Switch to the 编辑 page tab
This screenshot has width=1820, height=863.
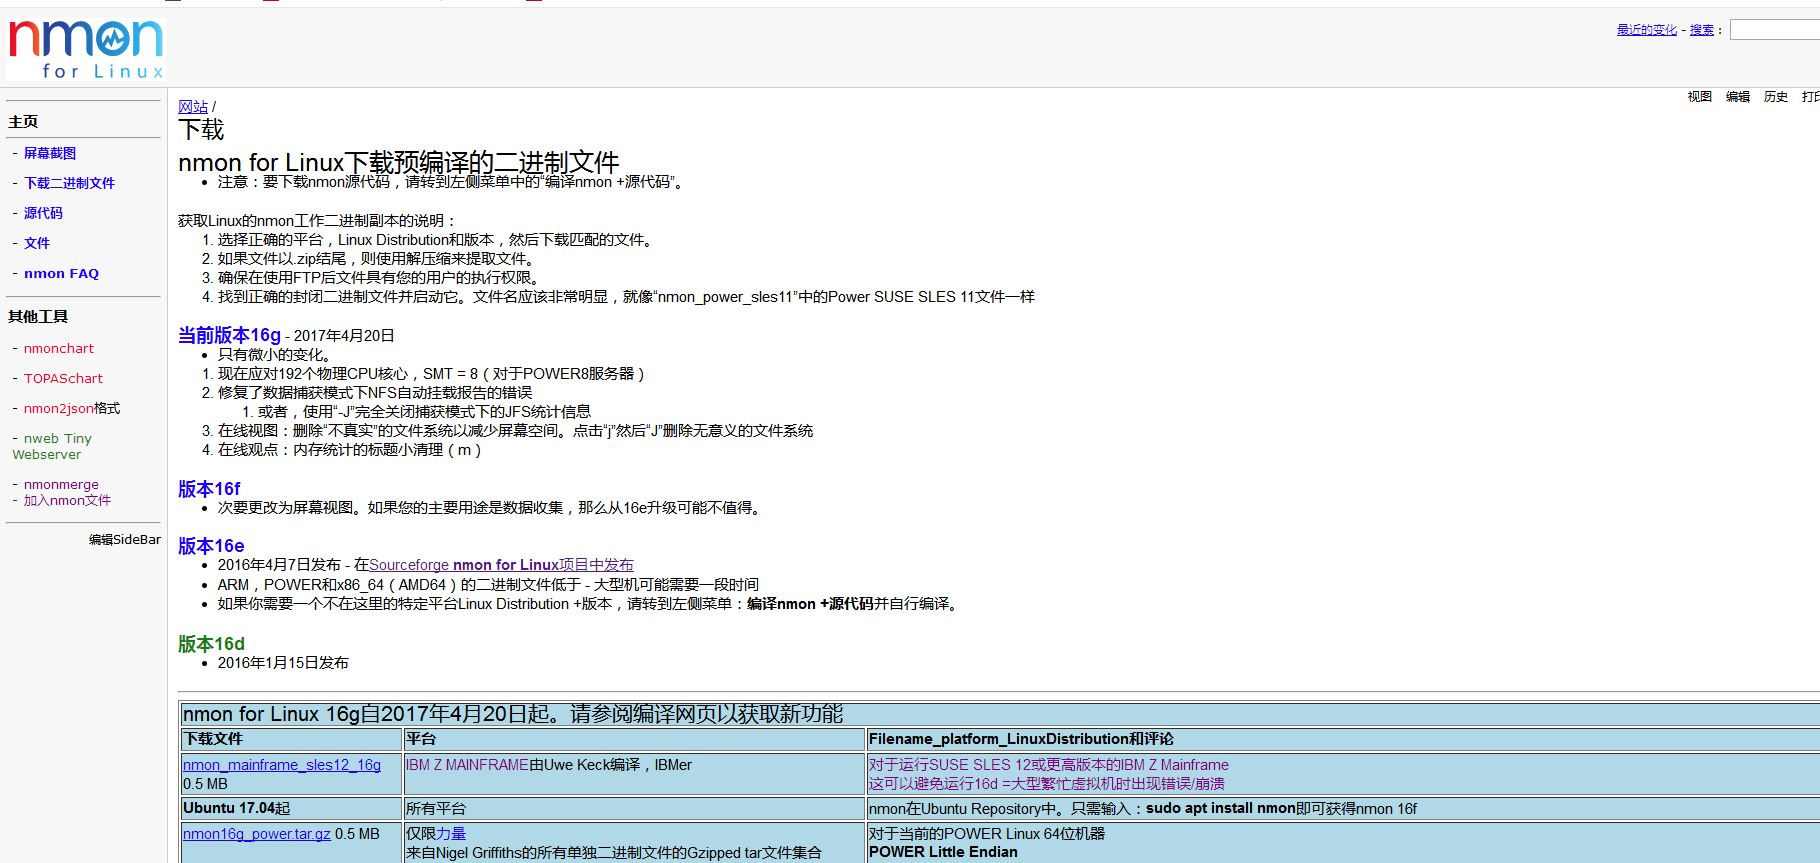[x=1737, y=97]
